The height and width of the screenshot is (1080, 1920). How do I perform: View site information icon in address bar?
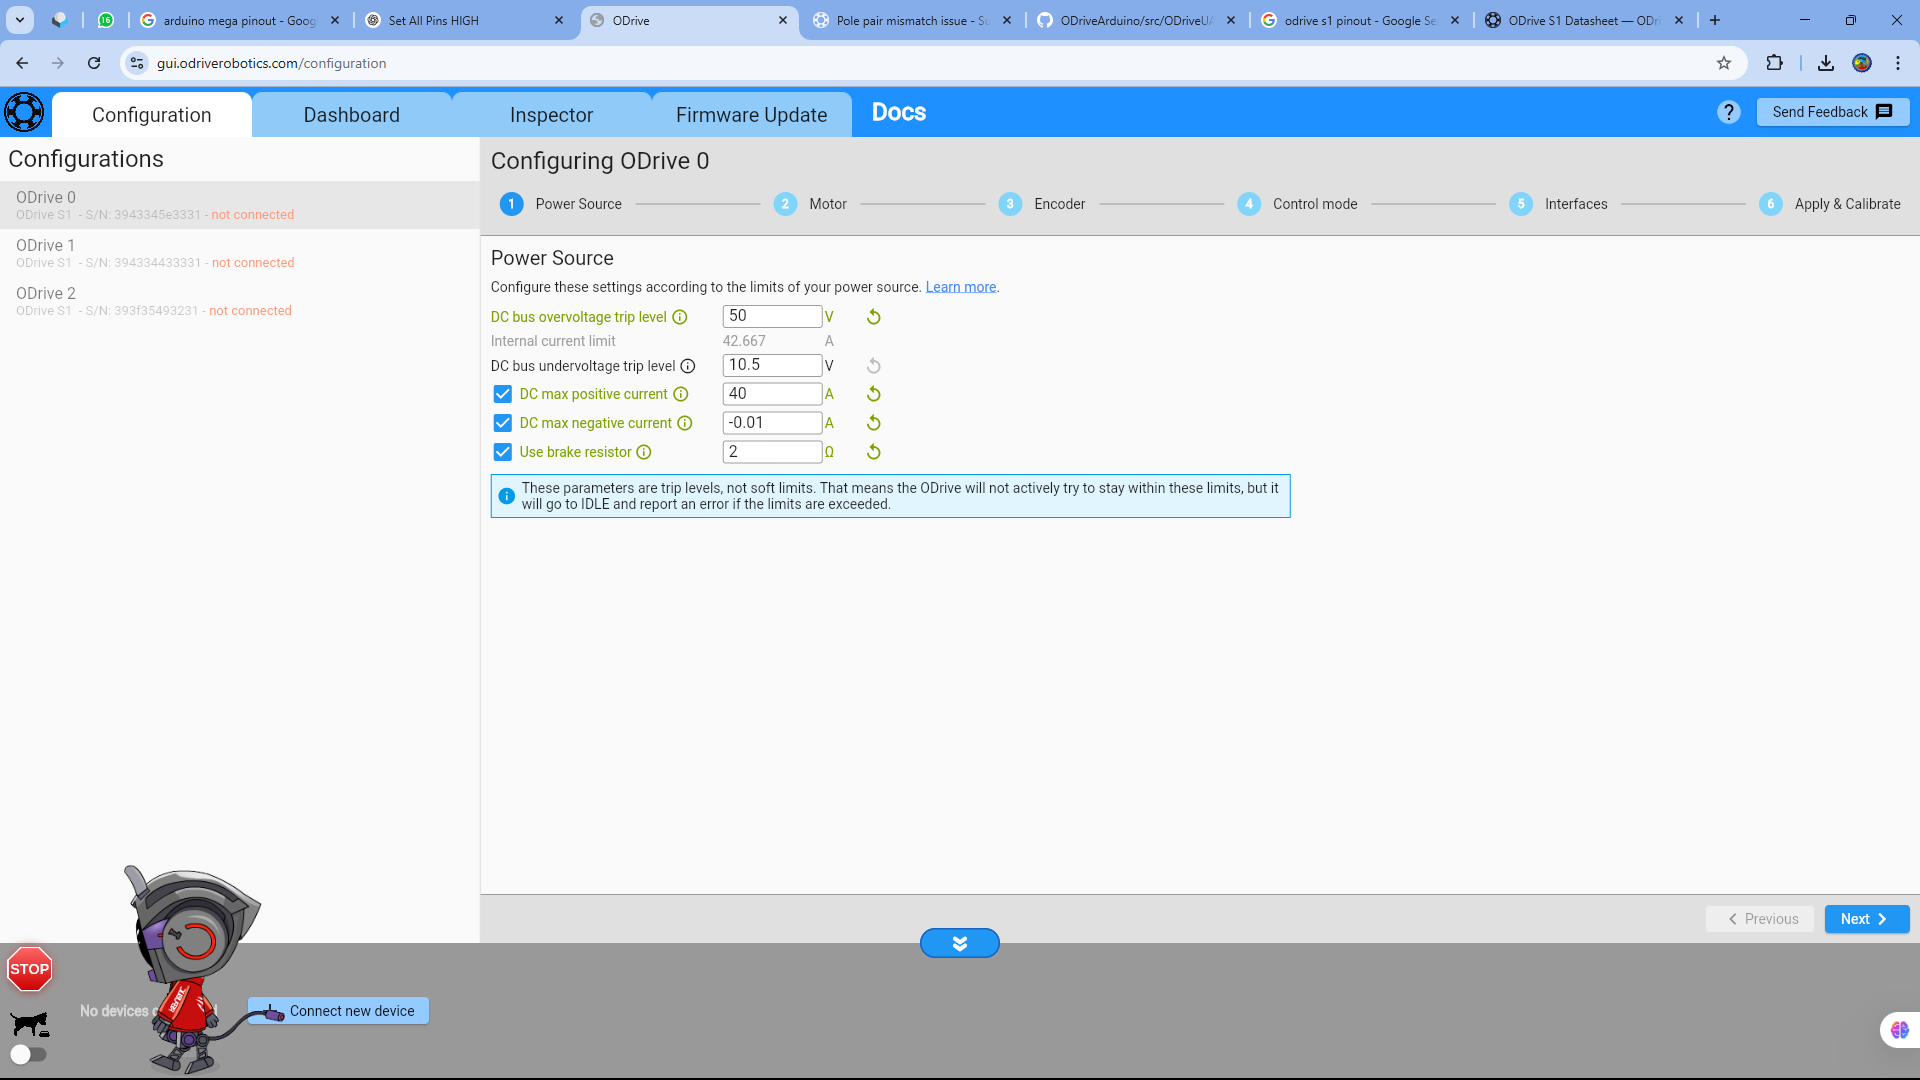point(137,63)
